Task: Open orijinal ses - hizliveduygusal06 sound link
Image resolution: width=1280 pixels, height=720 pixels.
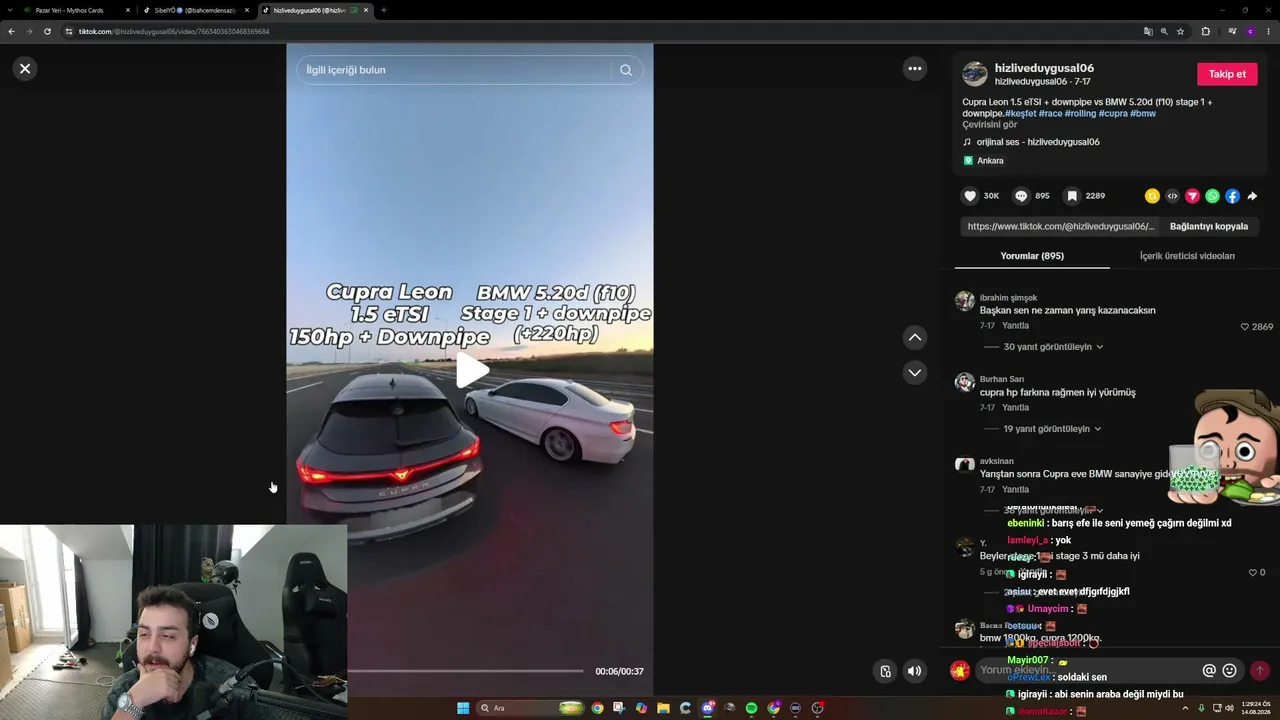Action: click(x=1038, y=142)
